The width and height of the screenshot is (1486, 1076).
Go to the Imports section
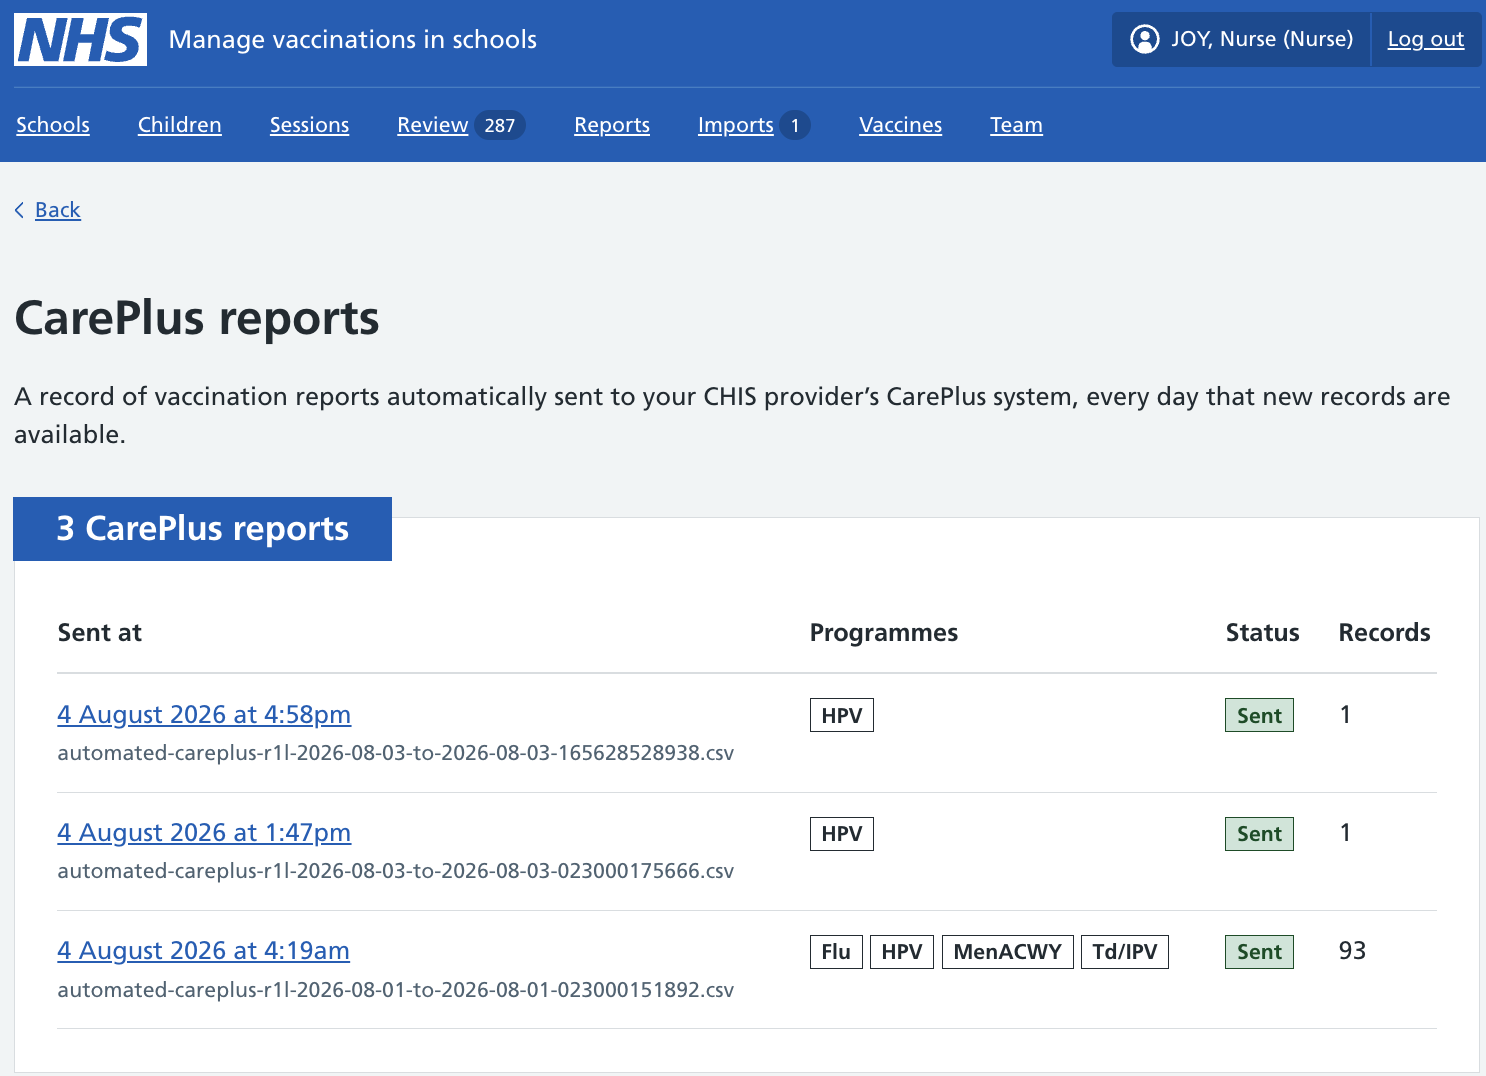(x=736, y=125)
